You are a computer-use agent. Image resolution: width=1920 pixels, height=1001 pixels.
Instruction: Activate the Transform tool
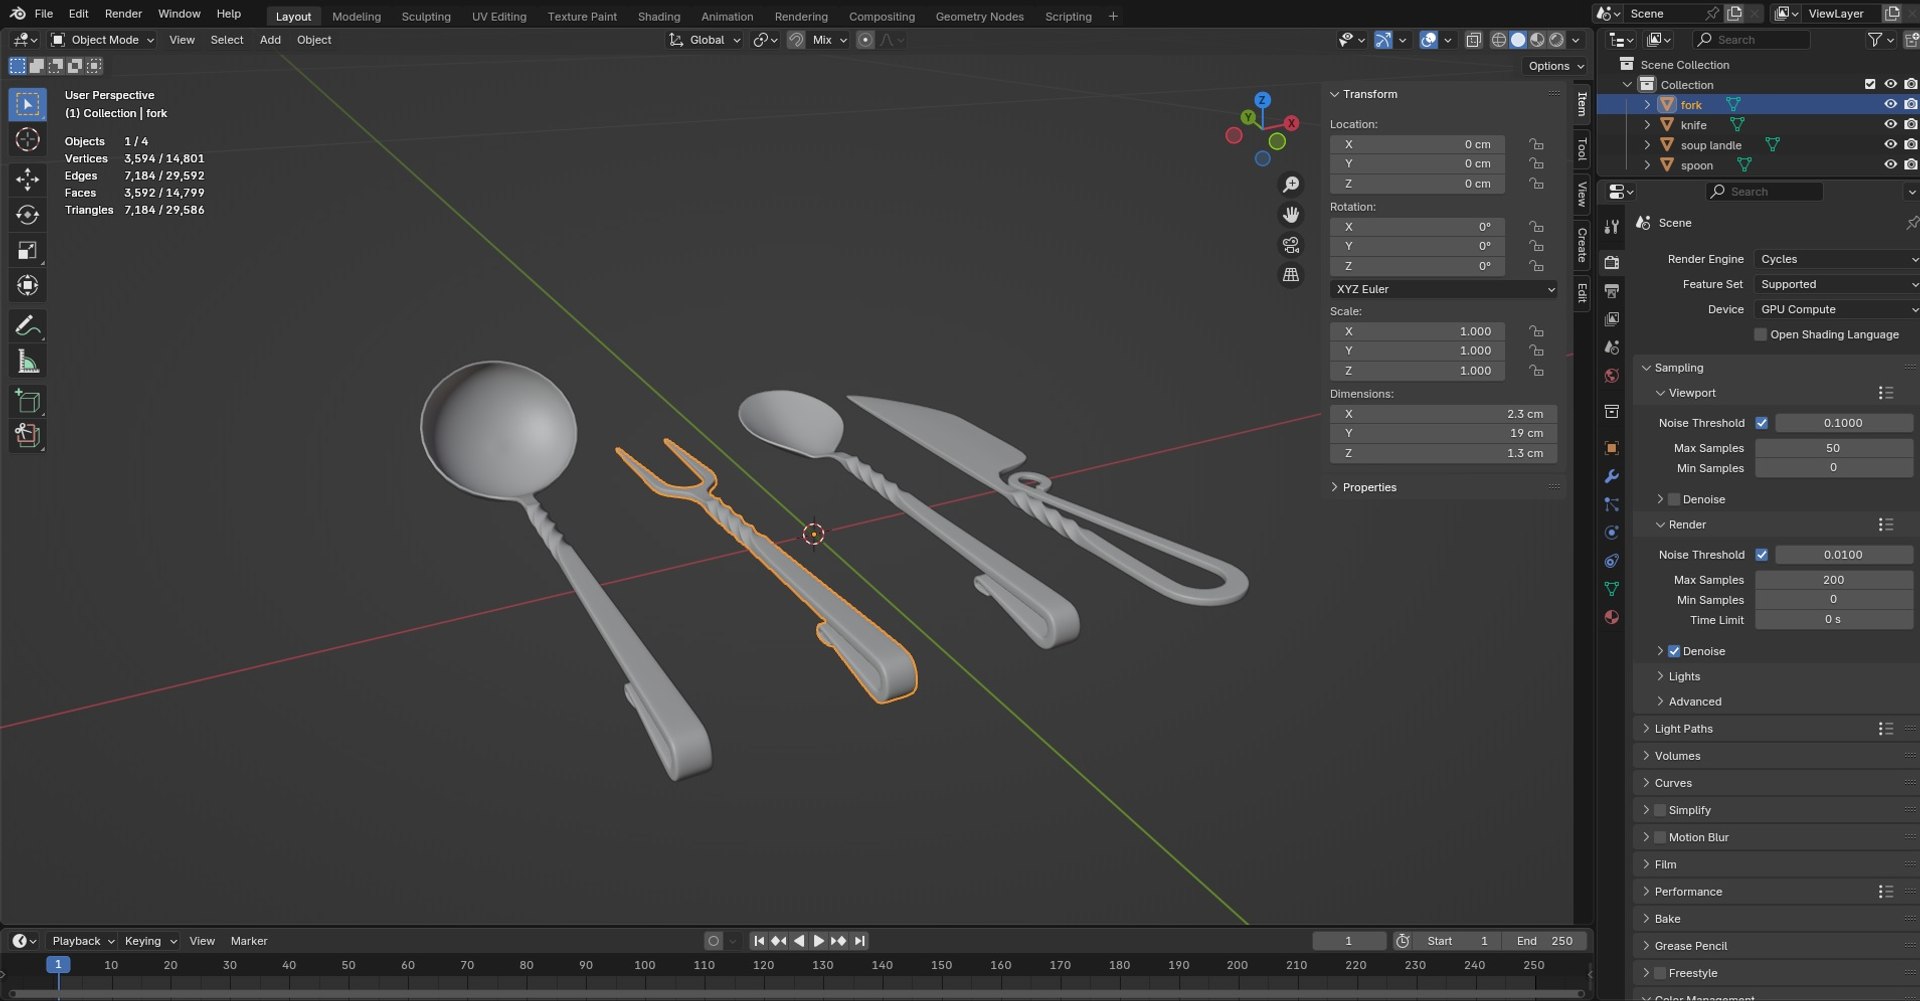[27, 286]
